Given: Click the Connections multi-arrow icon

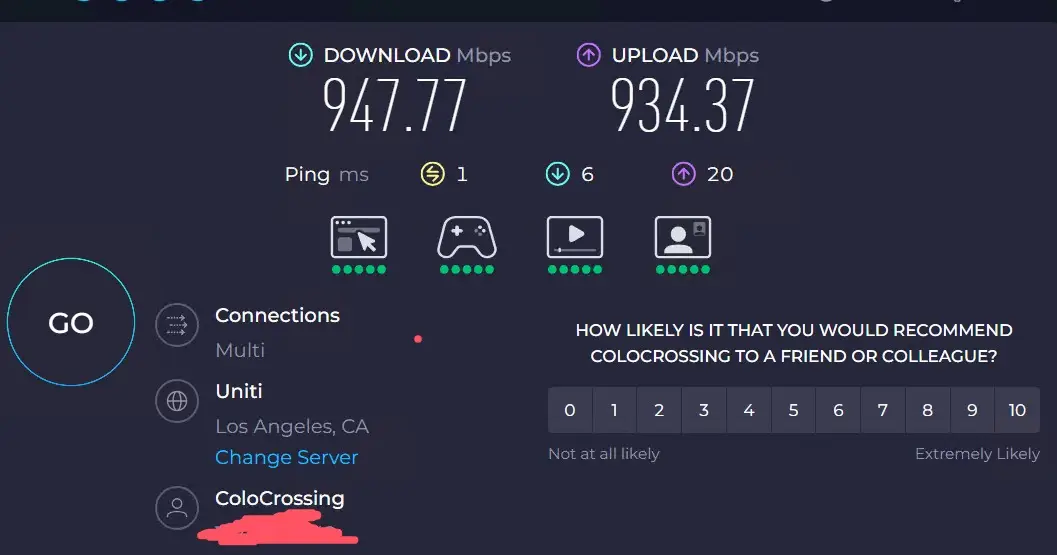Looking at the screenshot, I should pos(177,324).
